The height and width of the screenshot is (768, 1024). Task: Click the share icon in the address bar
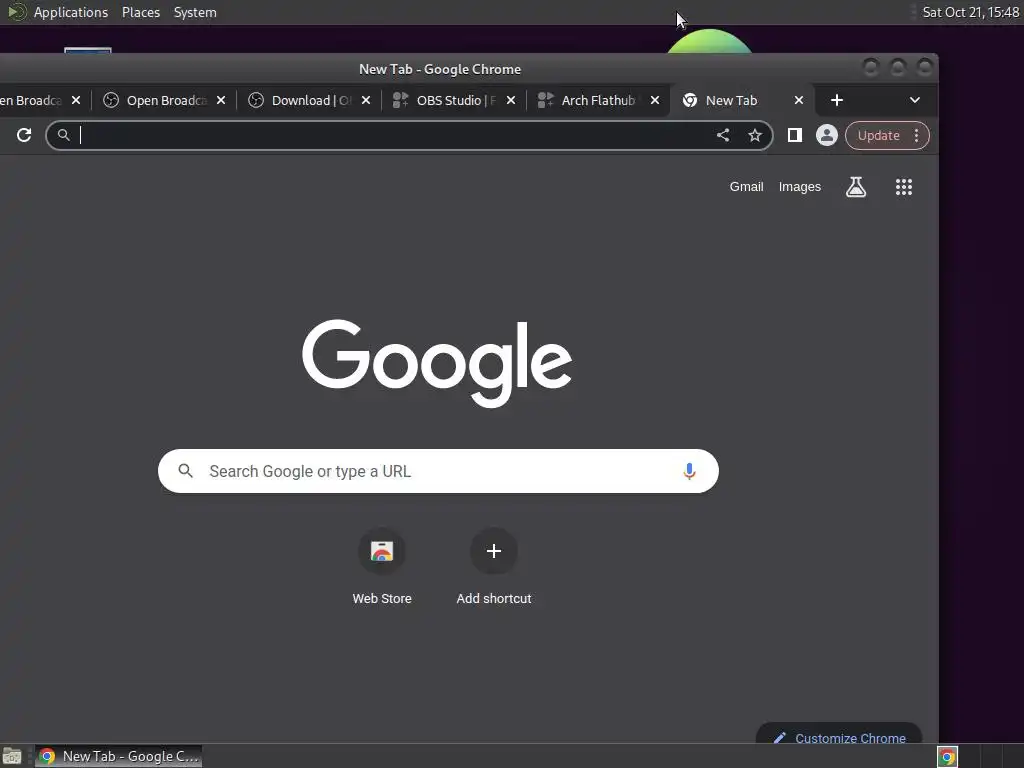point(723,135)
